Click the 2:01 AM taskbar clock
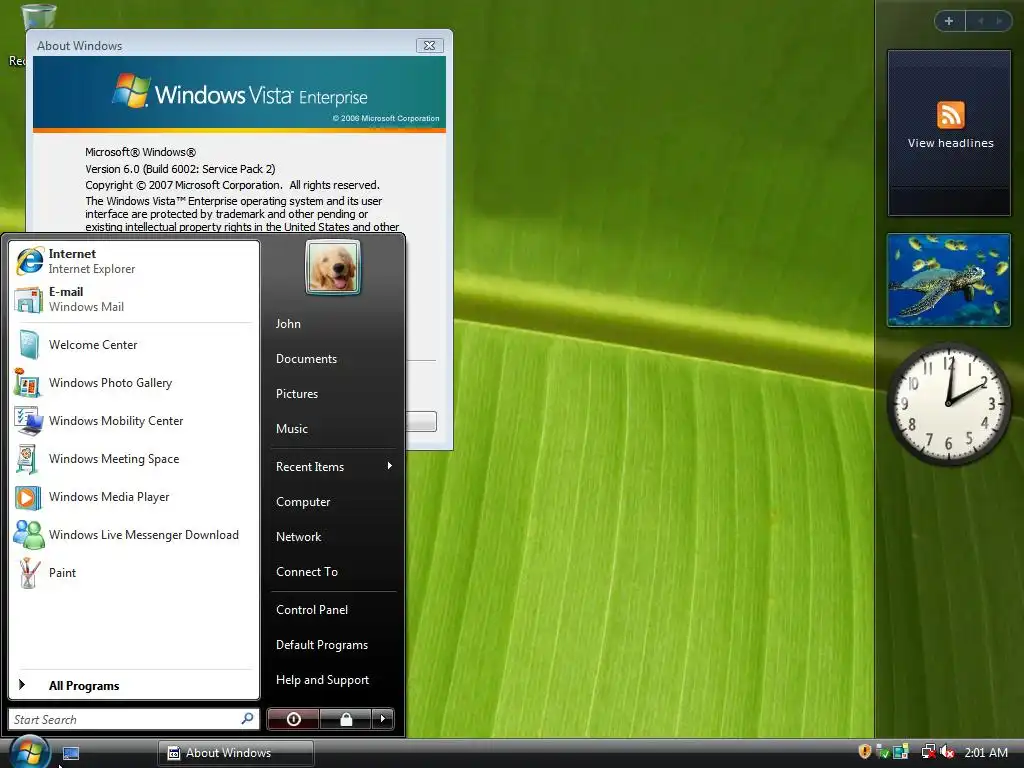 [x=986, y=752]
